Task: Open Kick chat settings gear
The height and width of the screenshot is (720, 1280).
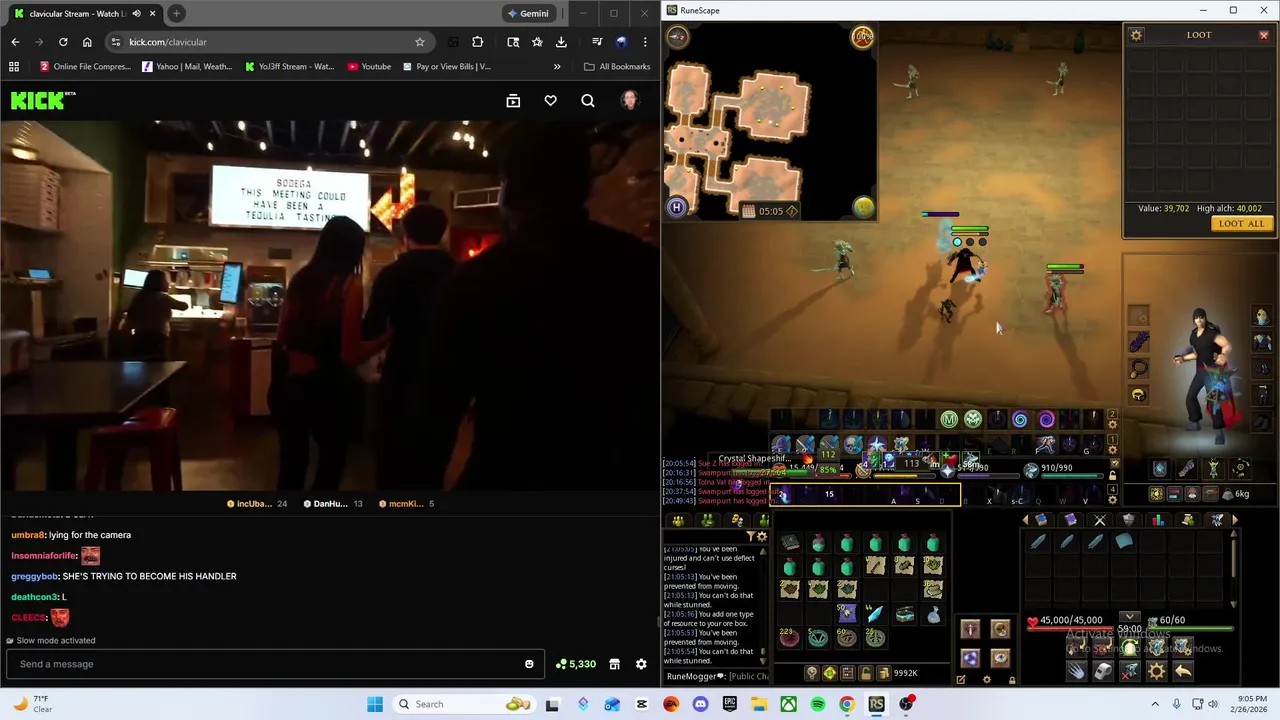Action: click(x=641, y=664)
